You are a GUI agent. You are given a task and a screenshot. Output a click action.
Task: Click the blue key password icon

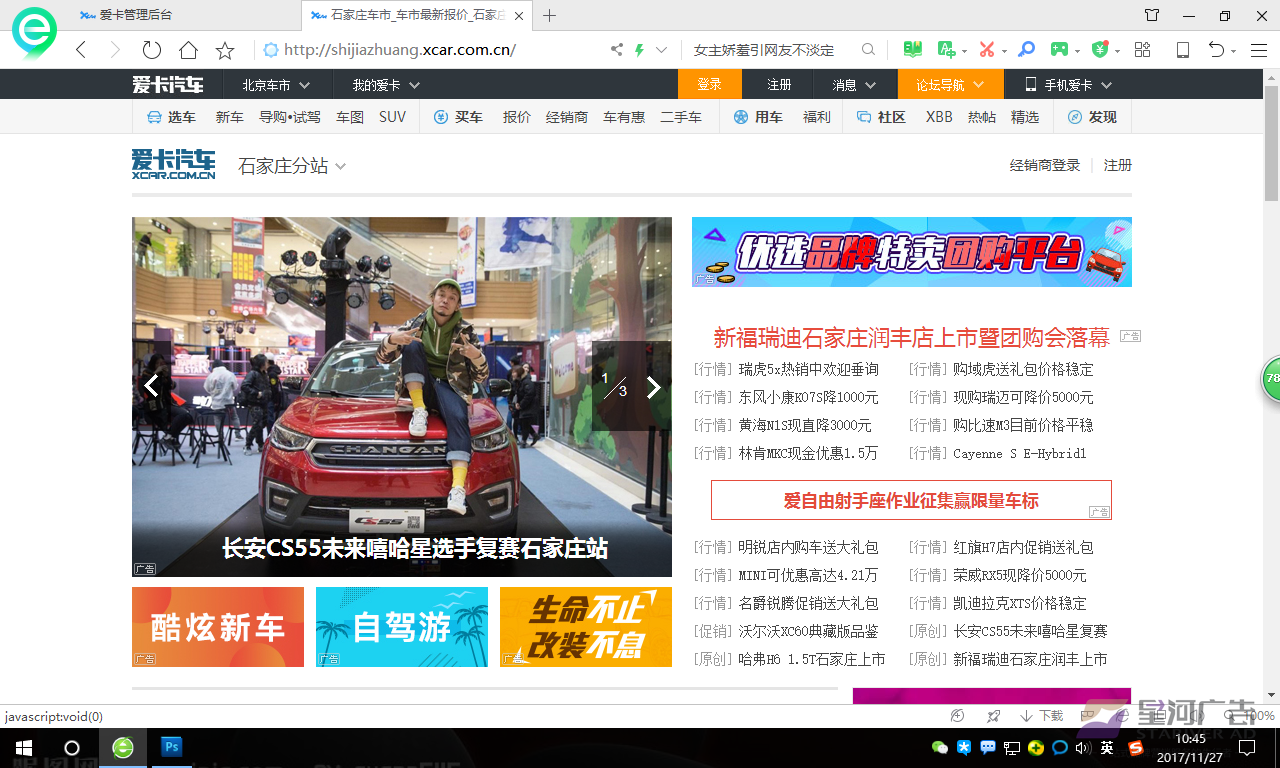click(x=1026, y=50)
